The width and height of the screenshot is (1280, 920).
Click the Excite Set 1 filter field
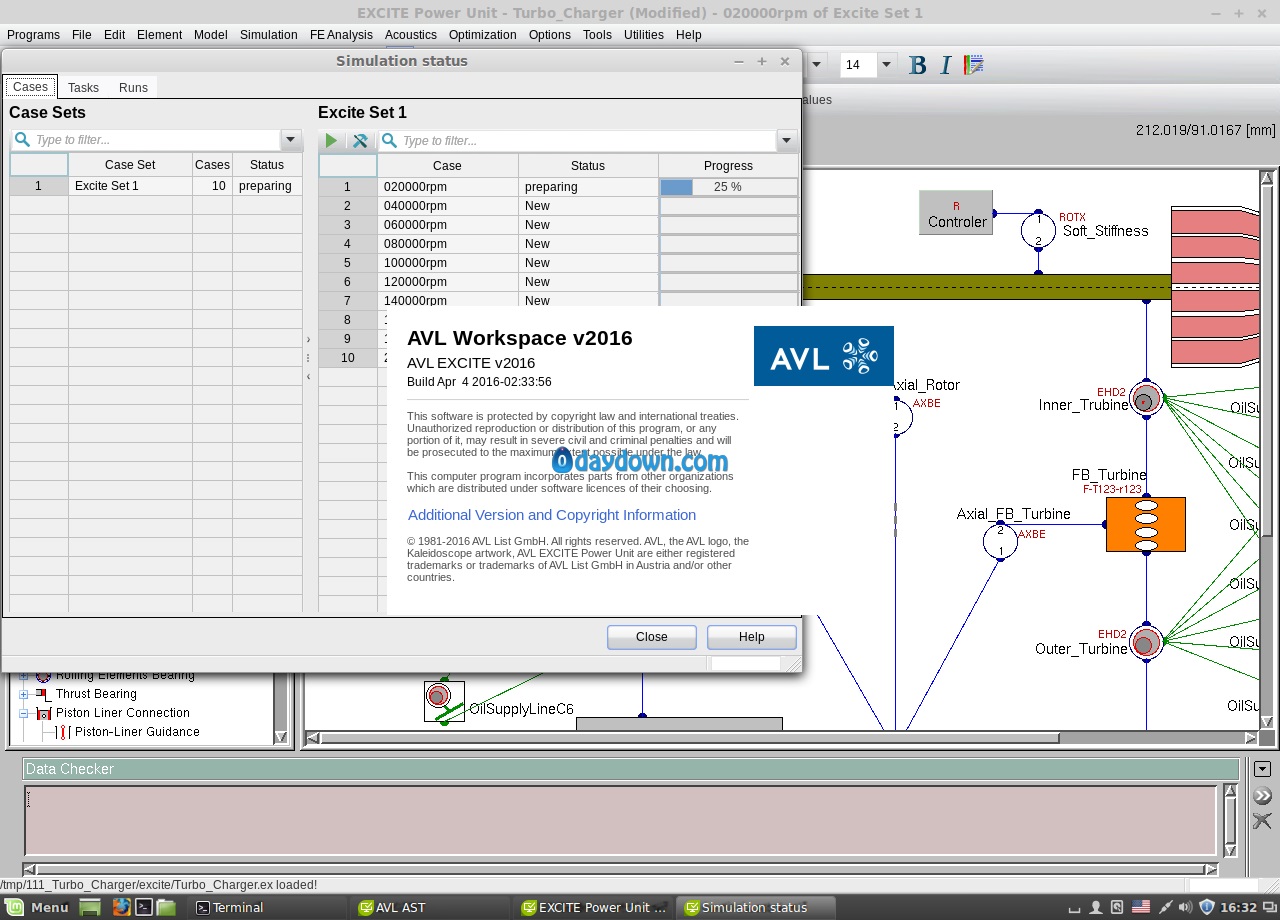[x=577, y=141]
